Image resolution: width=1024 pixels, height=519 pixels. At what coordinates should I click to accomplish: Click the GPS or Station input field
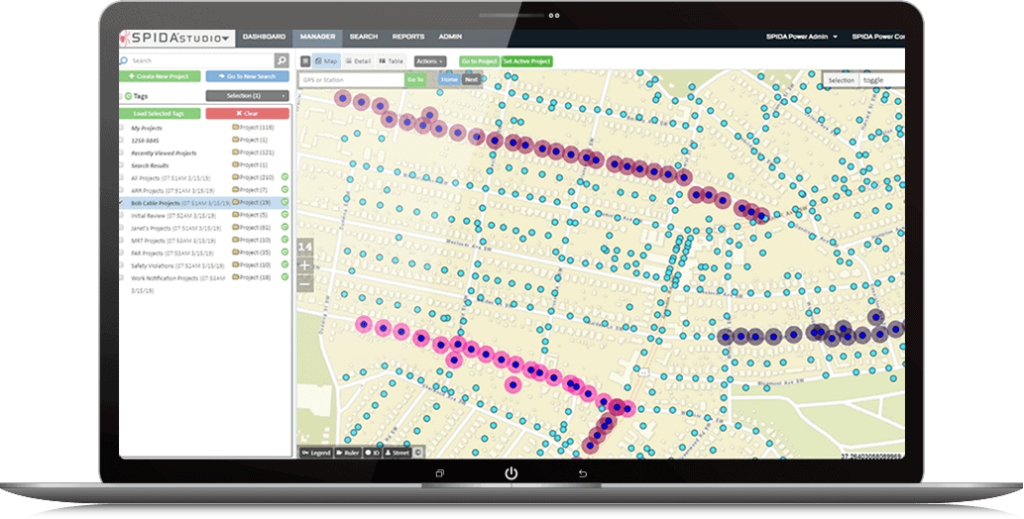350,78
